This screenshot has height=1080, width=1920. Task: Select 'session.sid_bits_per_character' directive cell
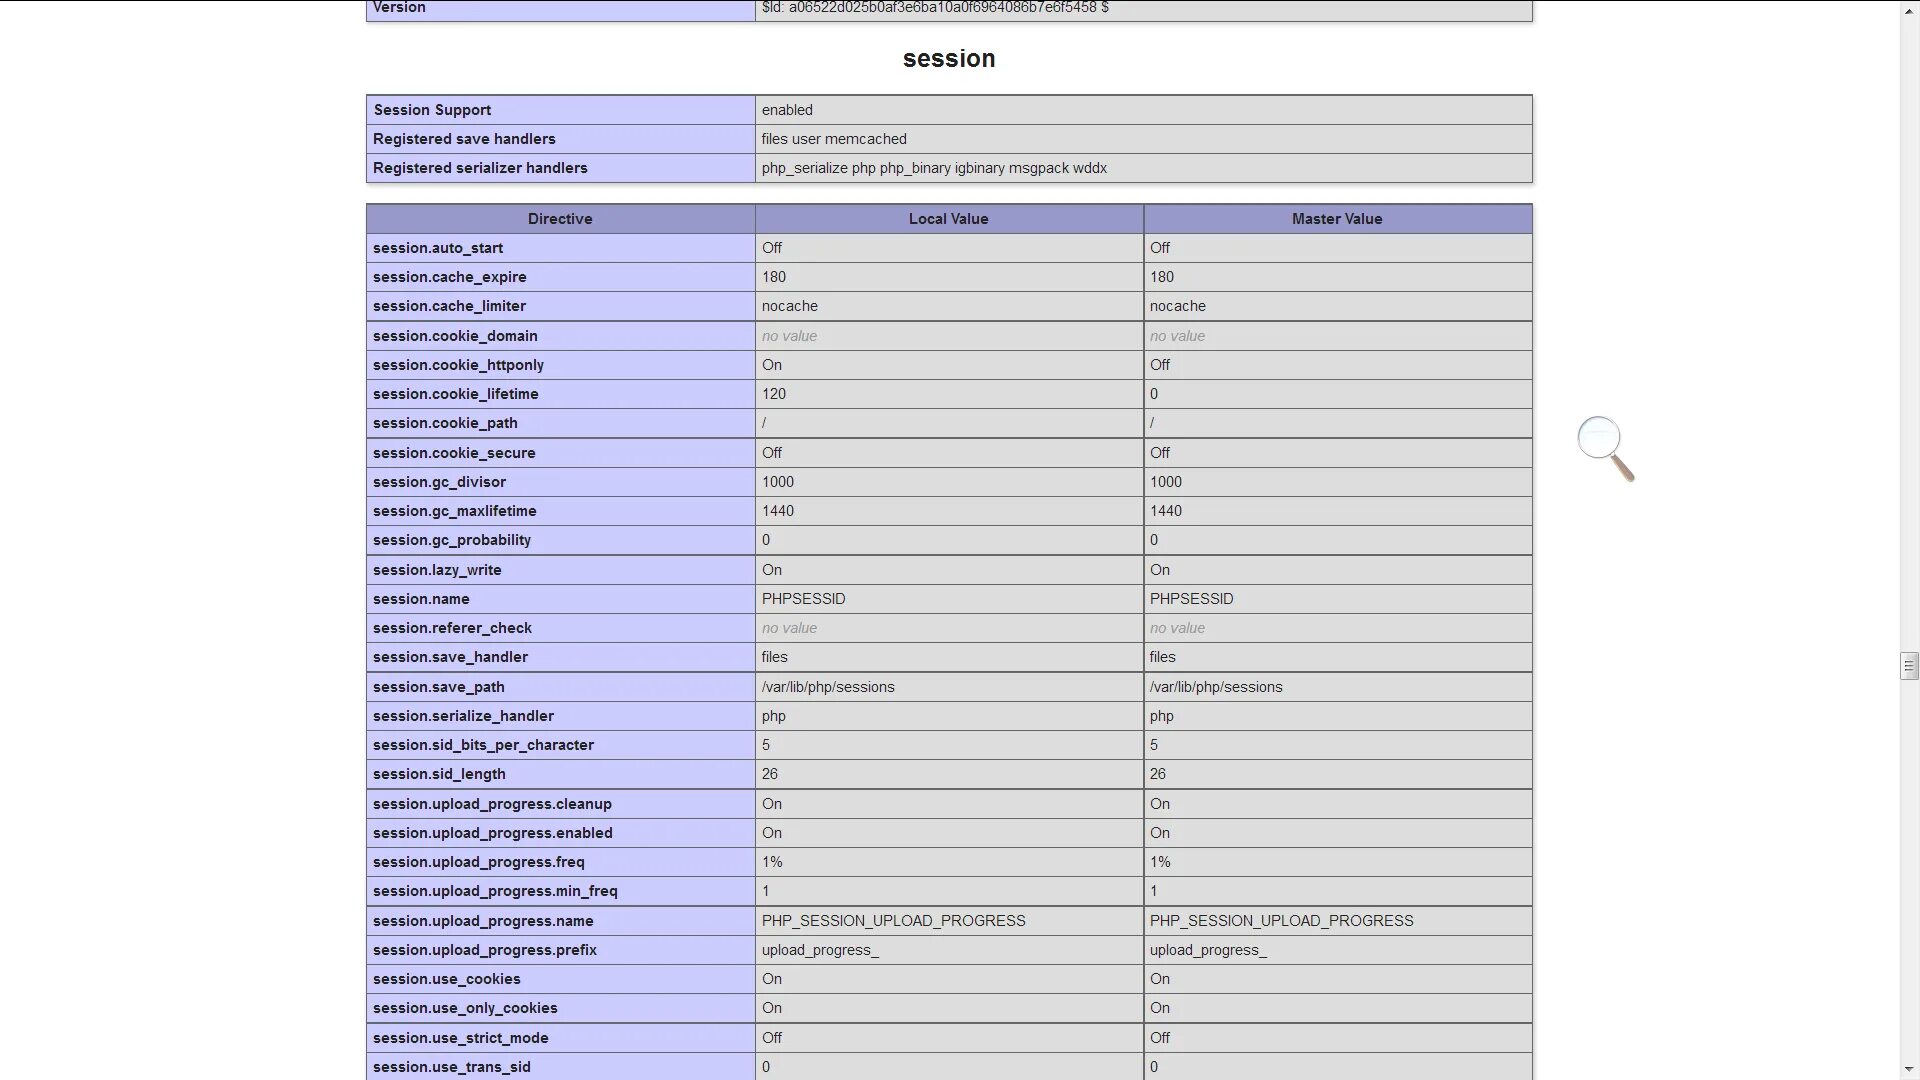pos(560,745)
